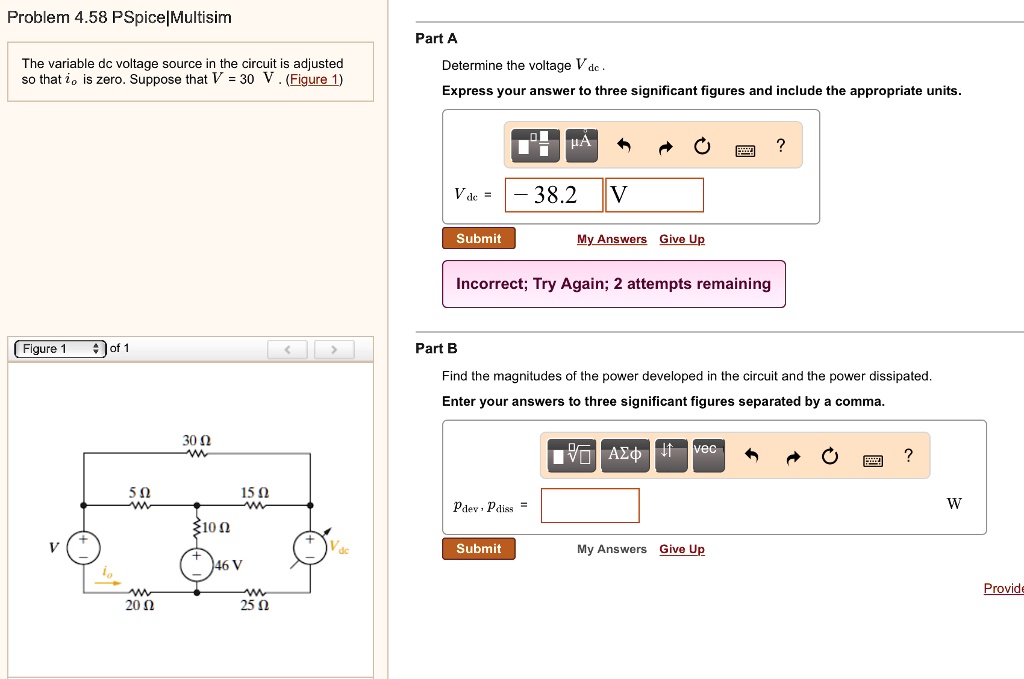
Task: Open My Answers for Part A
Action: point(612,239)
